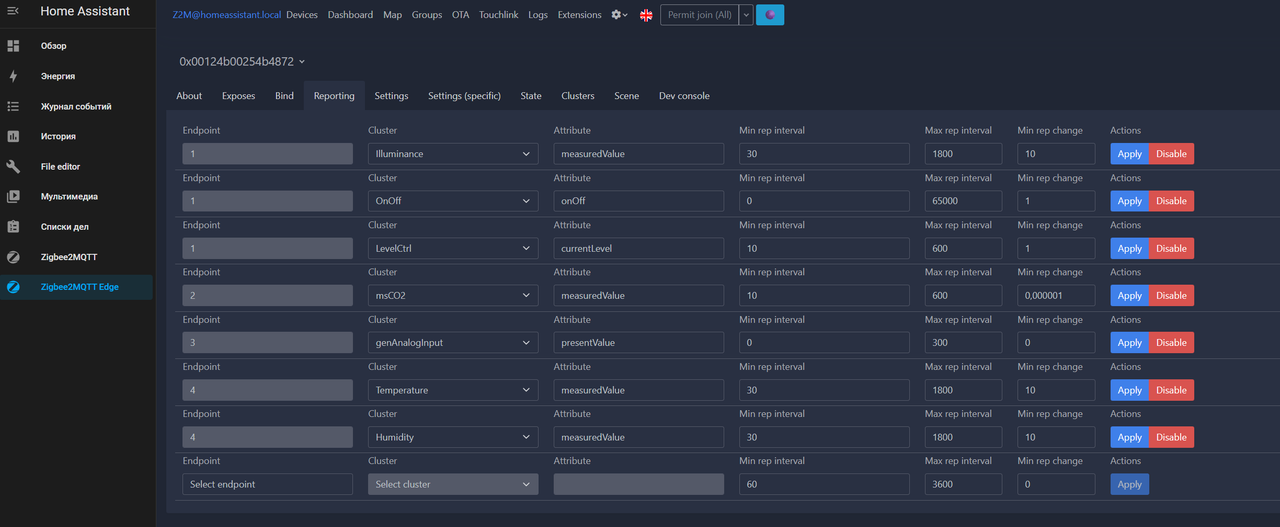This screenshot has width=1280, height=527.
Task: Open Groups in the top navigation
Action: [427, 15]
